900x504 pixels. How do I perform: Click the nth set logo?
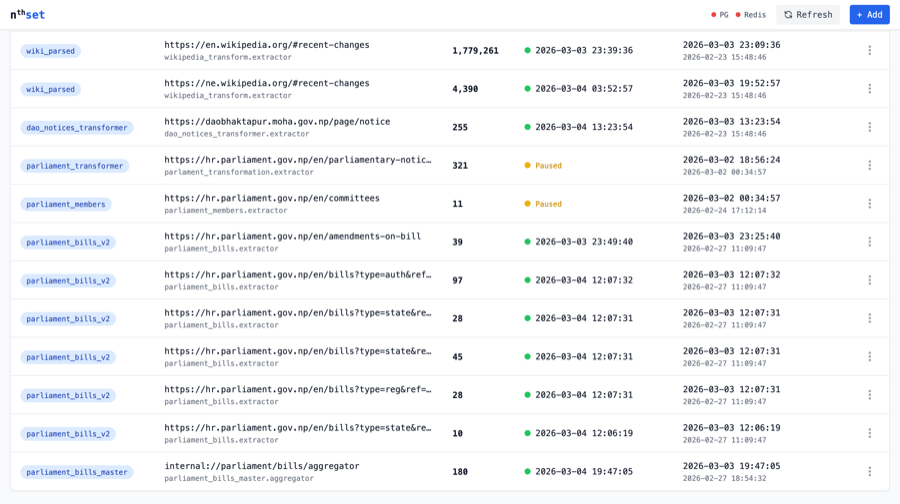click(27, 14)
